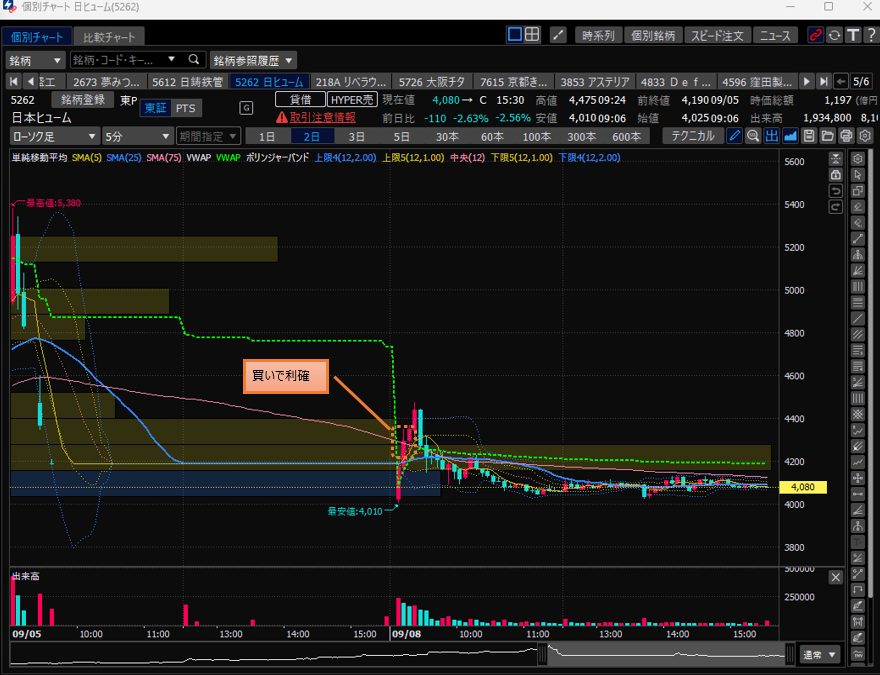Click the テクニカル button

click(x=693, y=136)
